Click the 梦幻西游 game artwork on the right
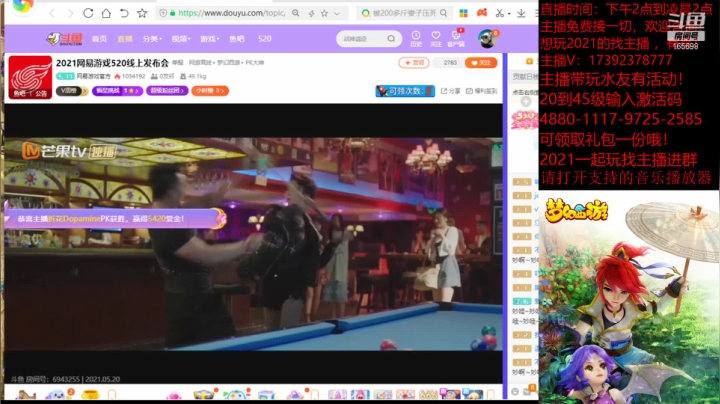This screenshot has height=404, width=720. coord(629,297)
